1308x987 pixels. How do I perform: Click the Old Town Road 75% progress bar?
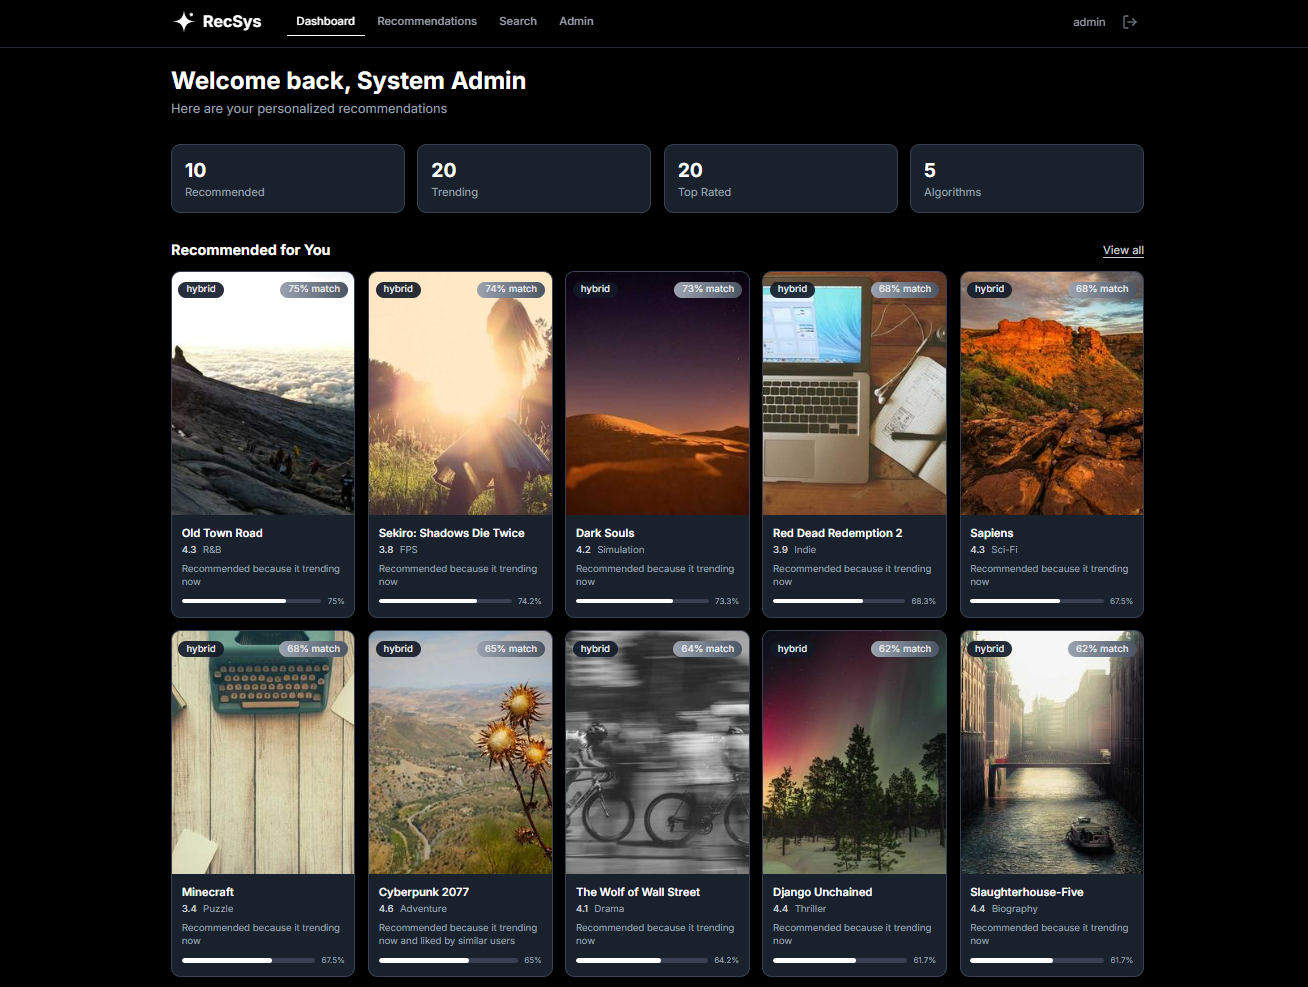250,601
